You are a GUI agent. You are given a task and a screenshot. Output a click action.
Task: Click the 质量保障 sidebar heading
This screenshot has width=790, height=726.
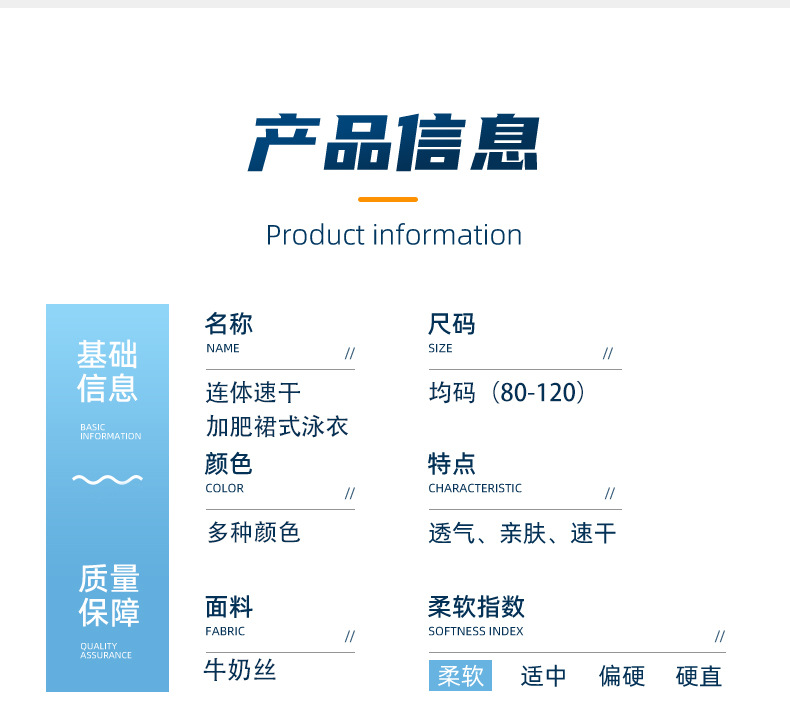tap(109, 595)
